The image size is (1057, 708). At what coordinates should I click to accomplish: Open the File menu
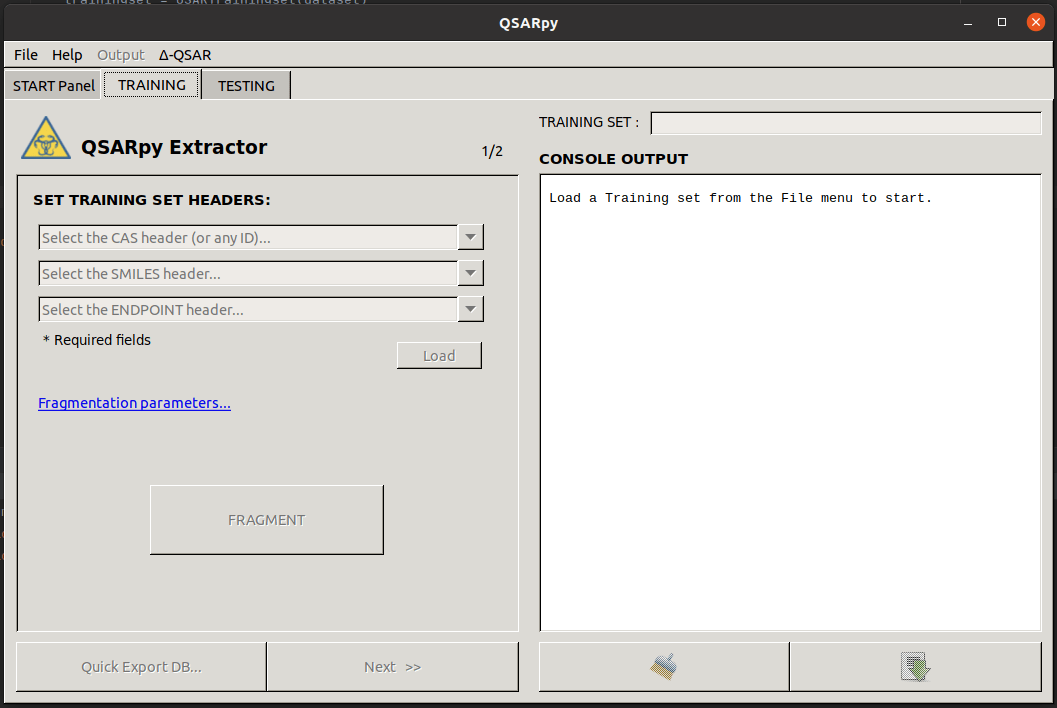coord(26,55)
